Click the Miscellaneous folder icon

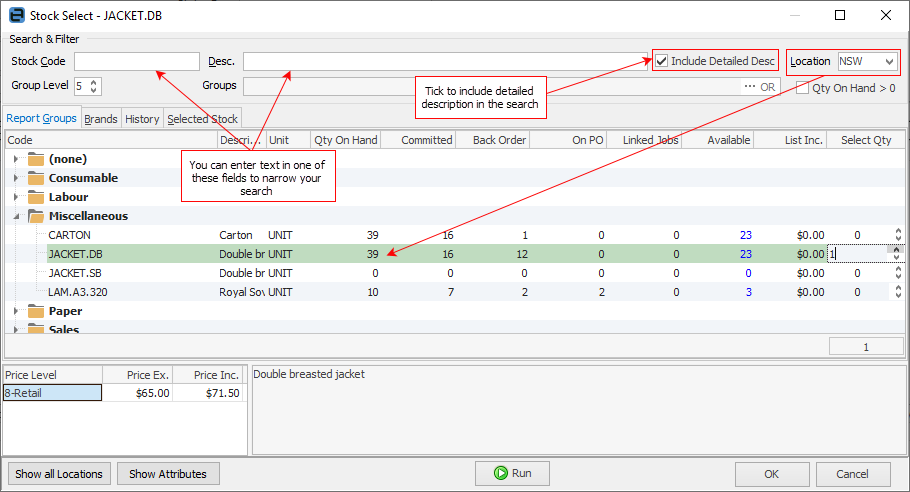36,216
